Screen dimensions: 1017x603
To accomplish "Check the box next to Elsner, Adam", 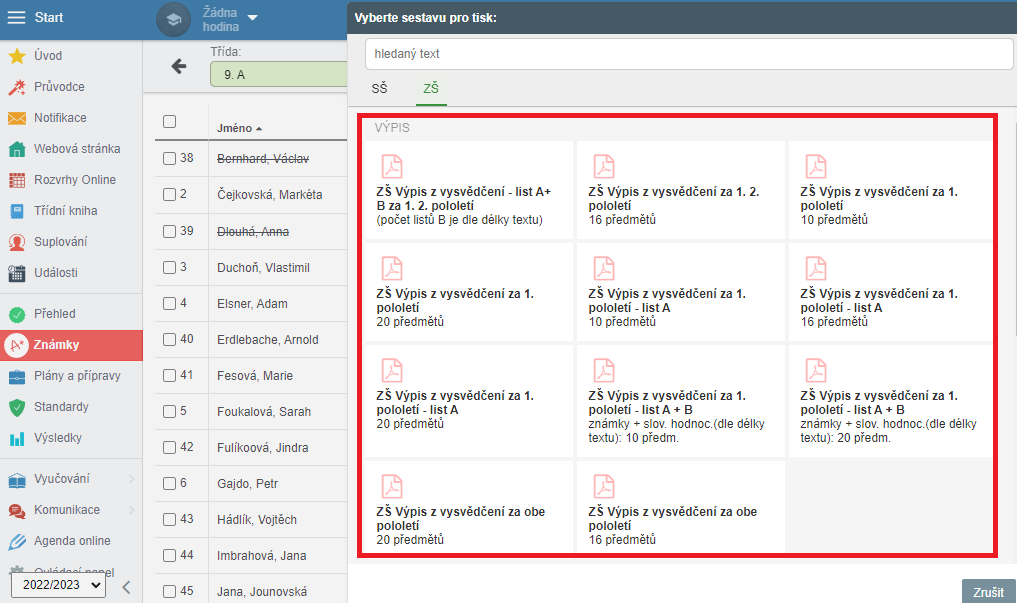I will pyautogui.click(x=169, y=303).
